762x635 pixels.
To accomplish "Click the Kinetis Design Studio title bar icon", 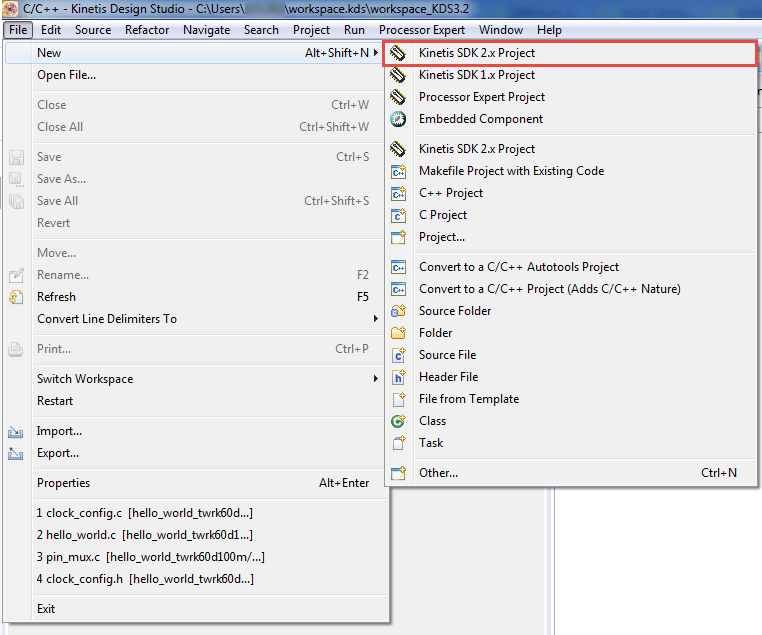I will [10, 9].
